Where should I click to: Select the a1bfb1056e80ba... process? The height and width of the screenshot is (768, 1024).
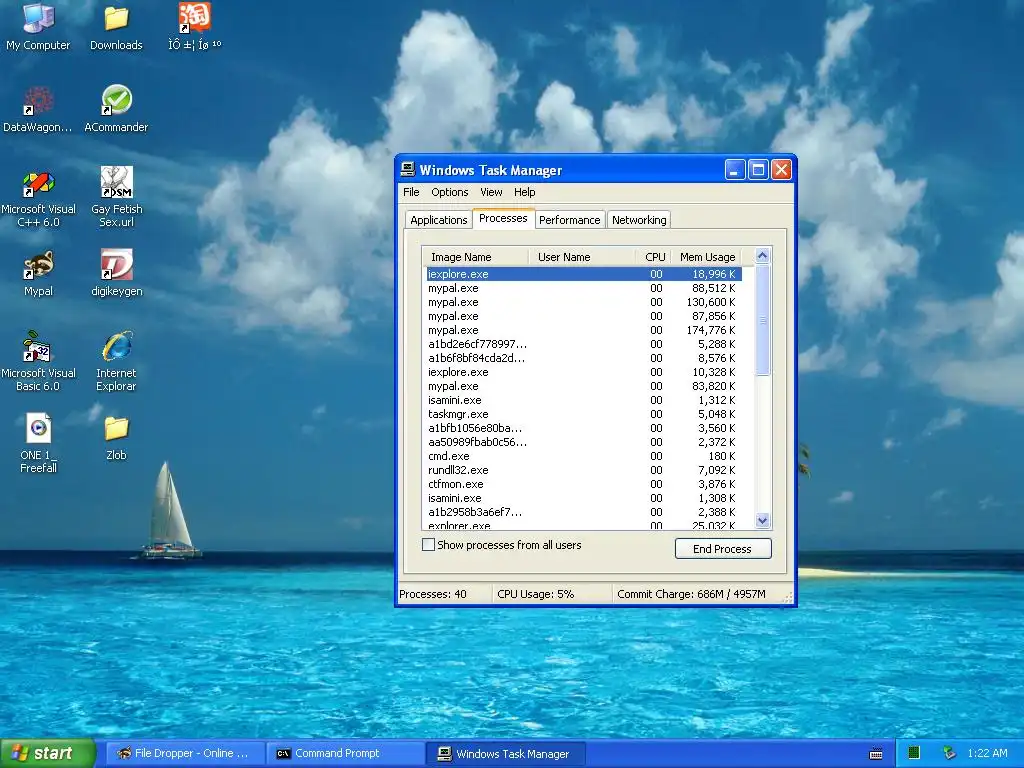point(584,428)
